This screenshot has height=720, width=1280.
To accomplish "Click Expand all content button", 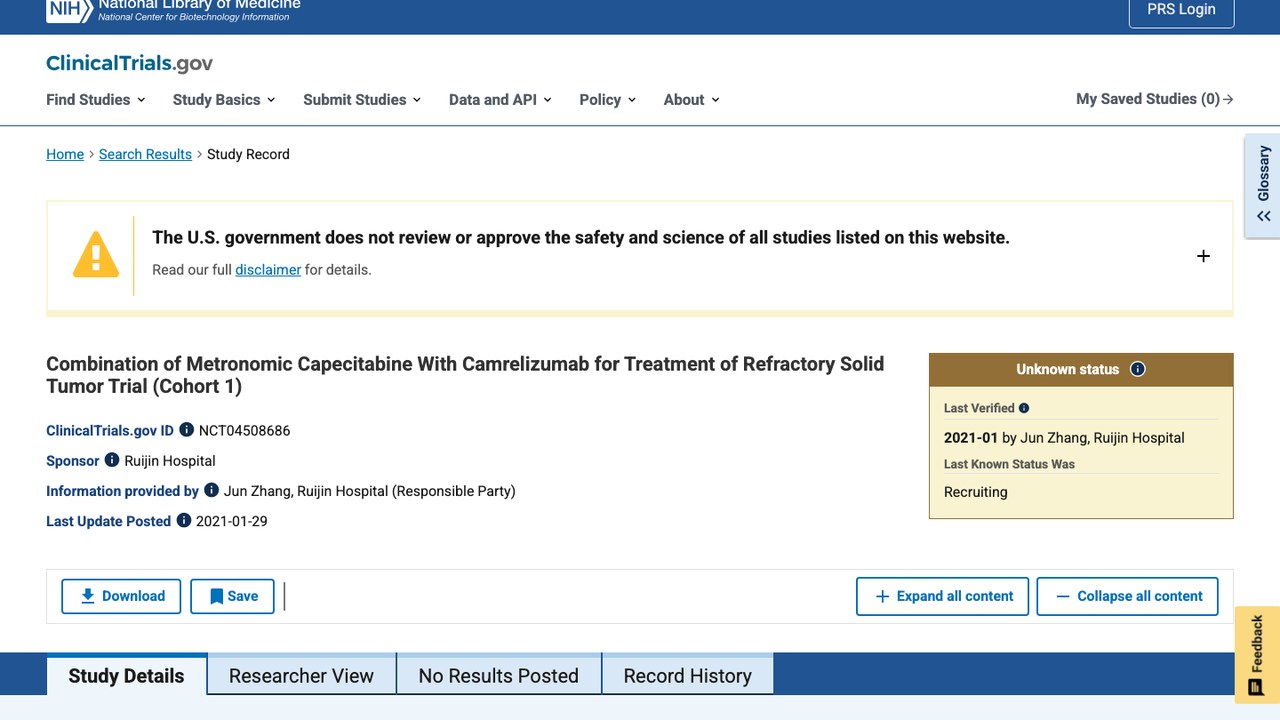I will click(x=942, y=596).
